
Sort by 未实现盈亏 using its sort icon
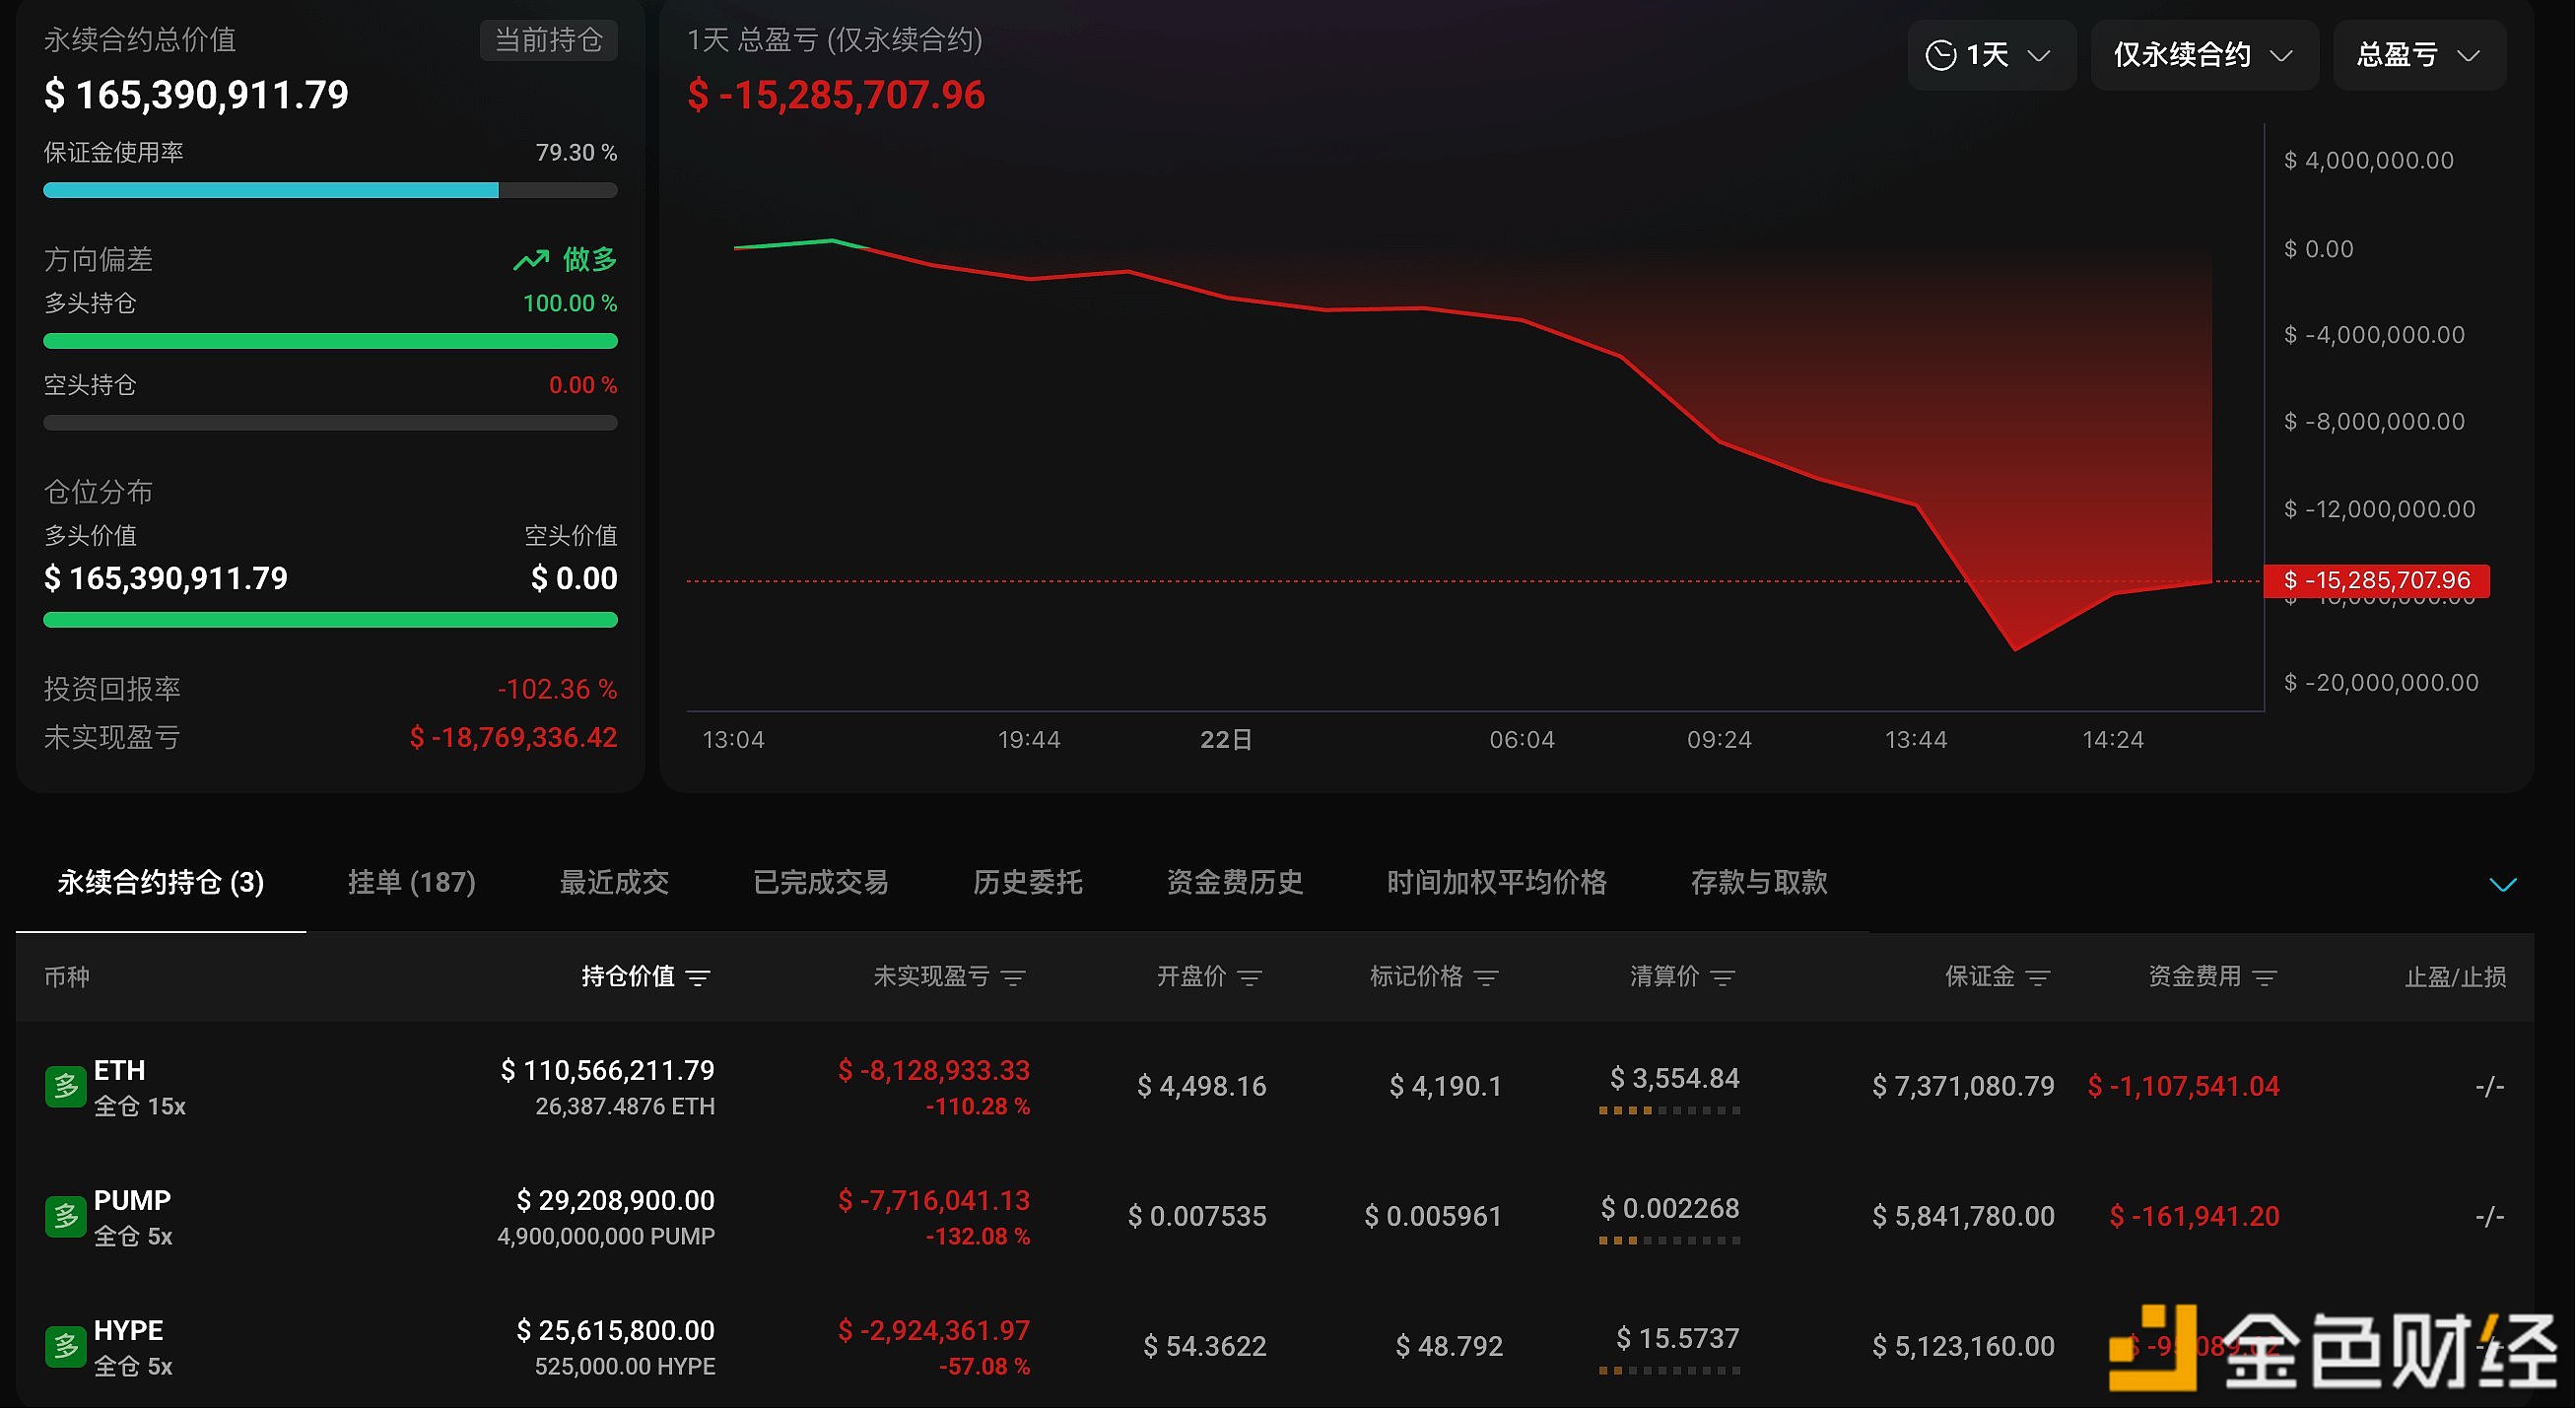1014,978
